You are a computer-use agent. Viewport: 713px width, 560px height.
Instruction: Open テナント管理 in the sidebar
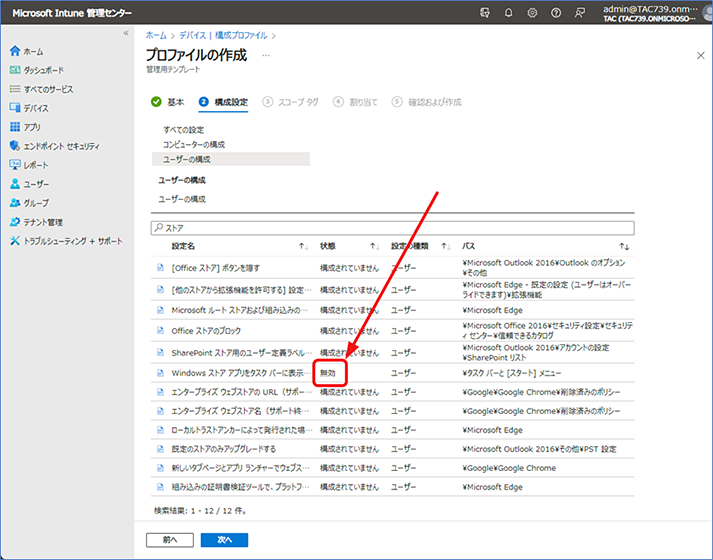pos(36,222)
